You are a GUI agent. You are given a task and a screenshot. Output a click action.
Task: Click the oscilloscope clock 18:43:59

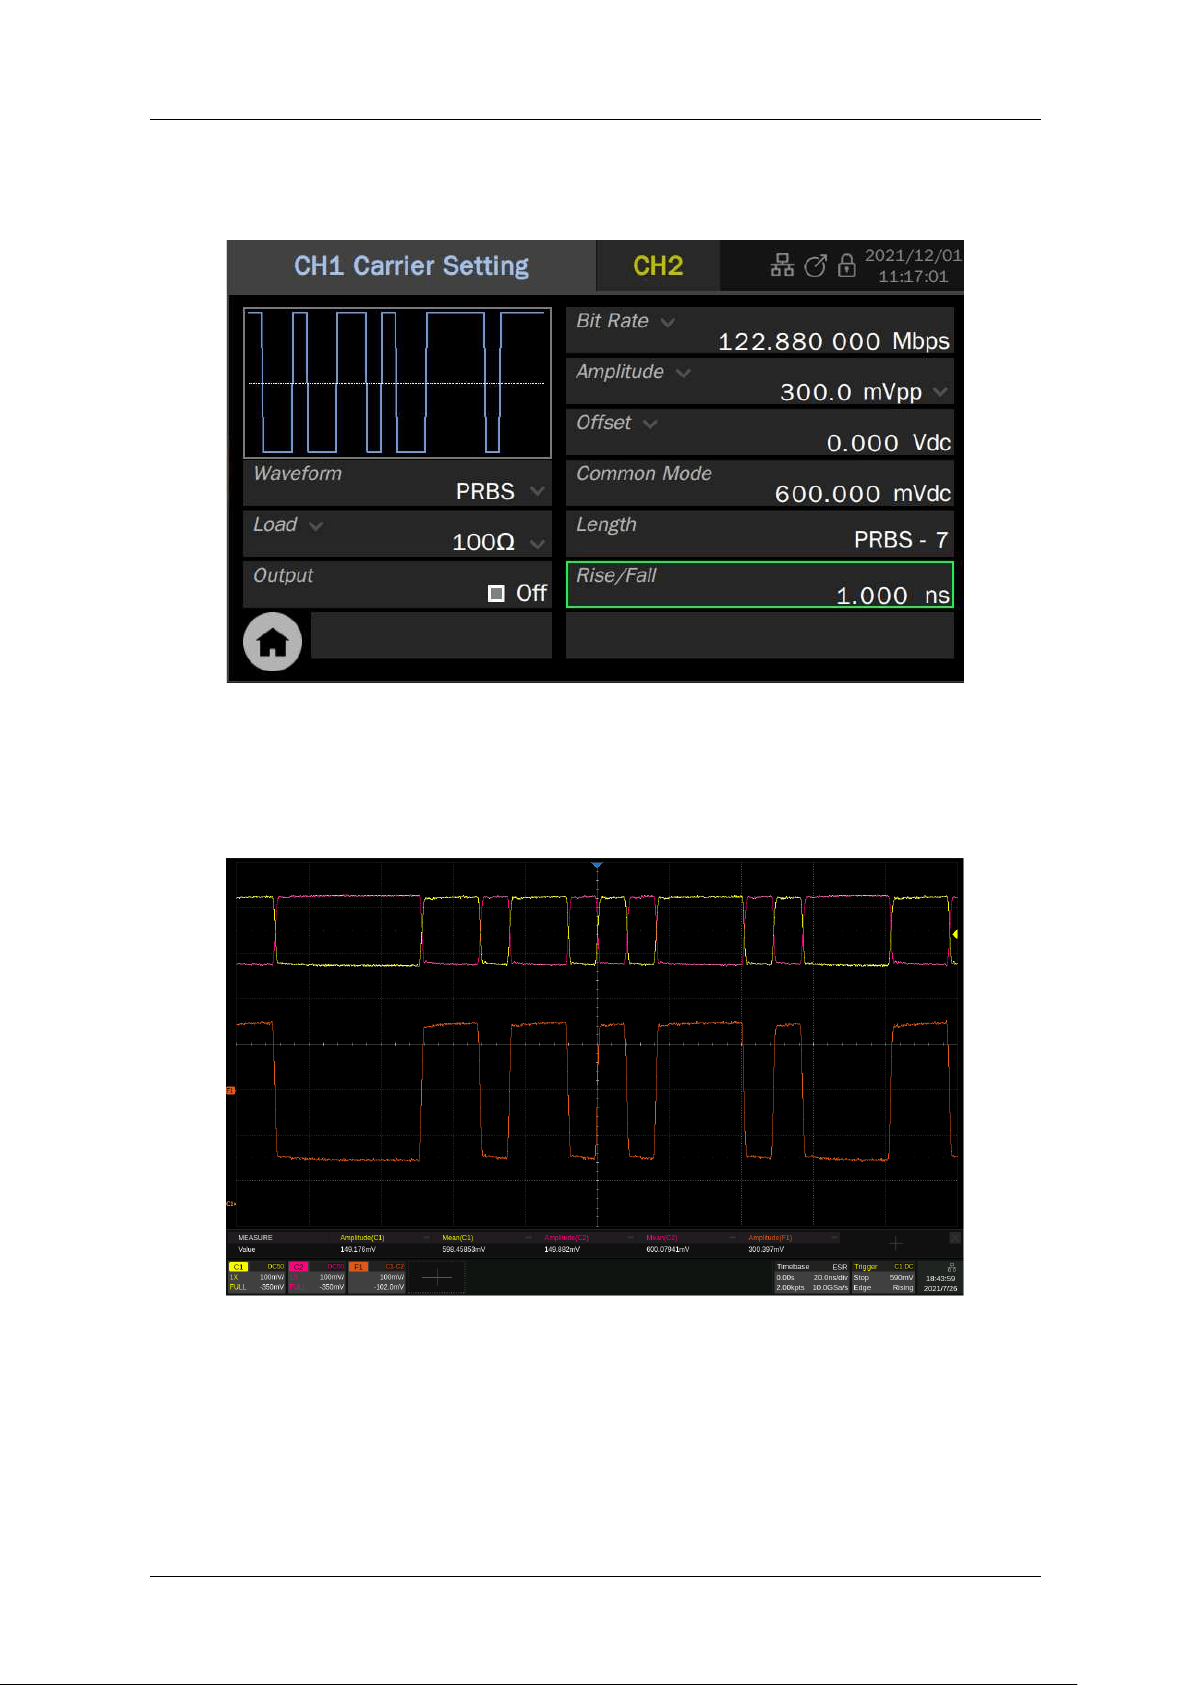tap(940, 1278)
